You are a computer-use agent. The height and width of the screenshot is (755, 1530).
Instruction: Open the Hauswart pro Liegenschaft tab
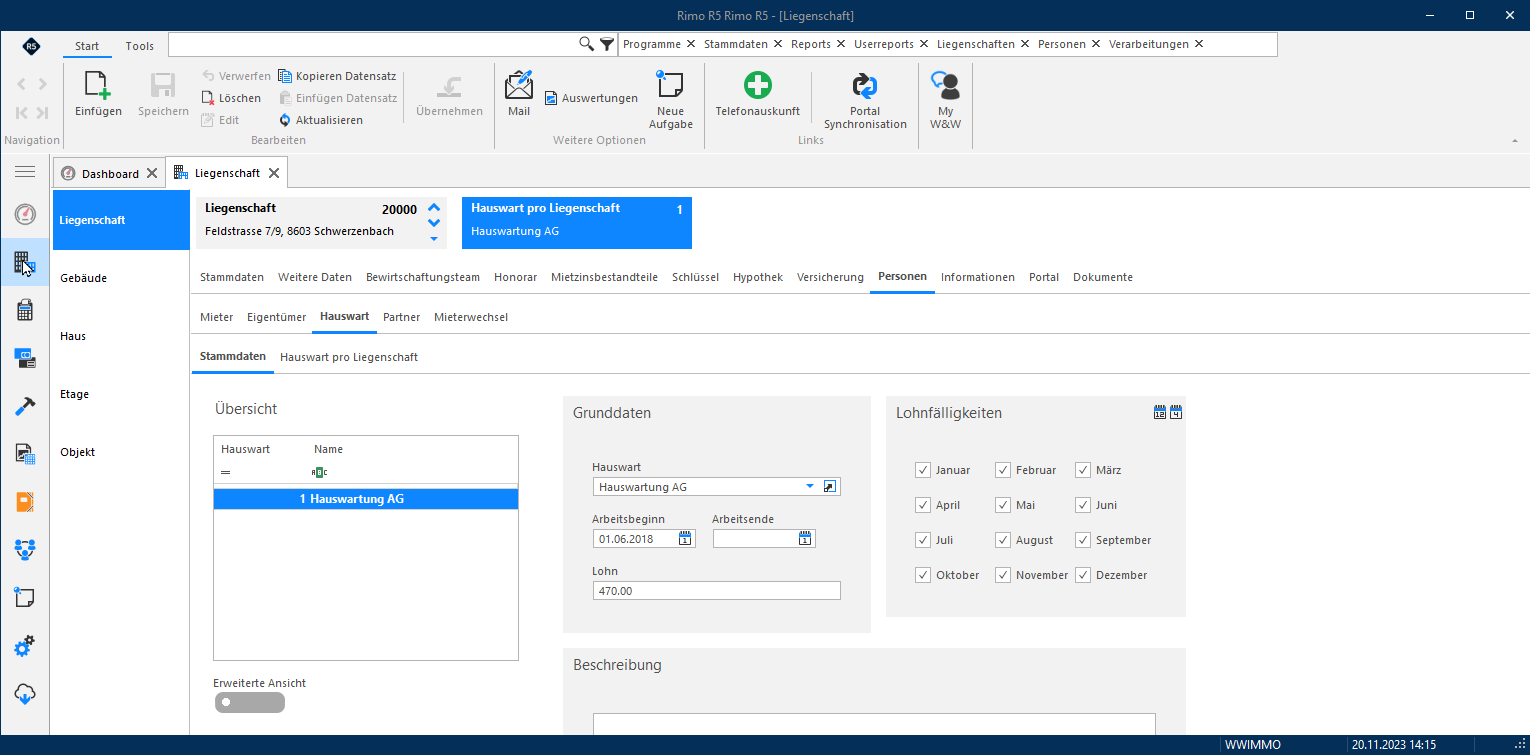point(349,357)
